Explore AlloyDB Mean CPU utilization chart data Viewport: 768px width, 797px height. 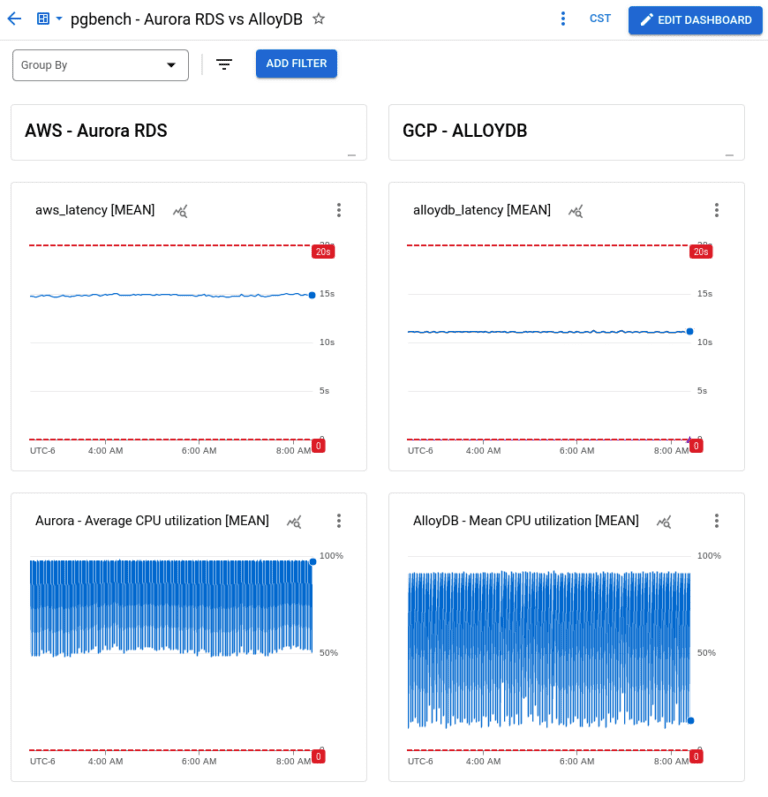tap(664, 522)
